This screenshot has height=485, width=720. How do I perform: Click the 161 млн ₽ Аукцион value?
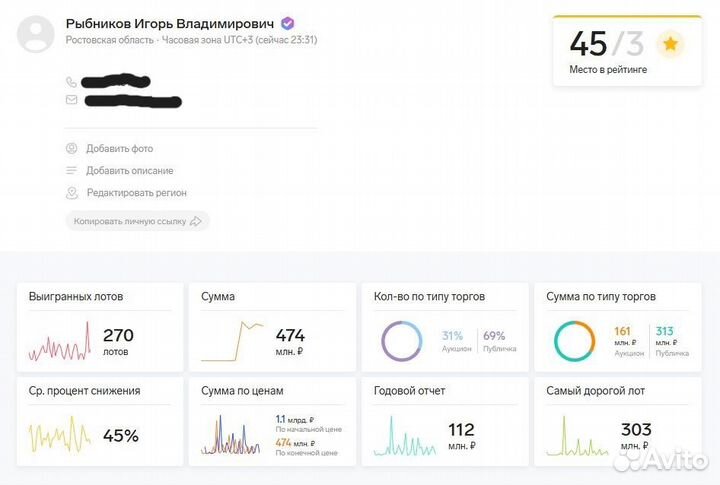point(629,341)
